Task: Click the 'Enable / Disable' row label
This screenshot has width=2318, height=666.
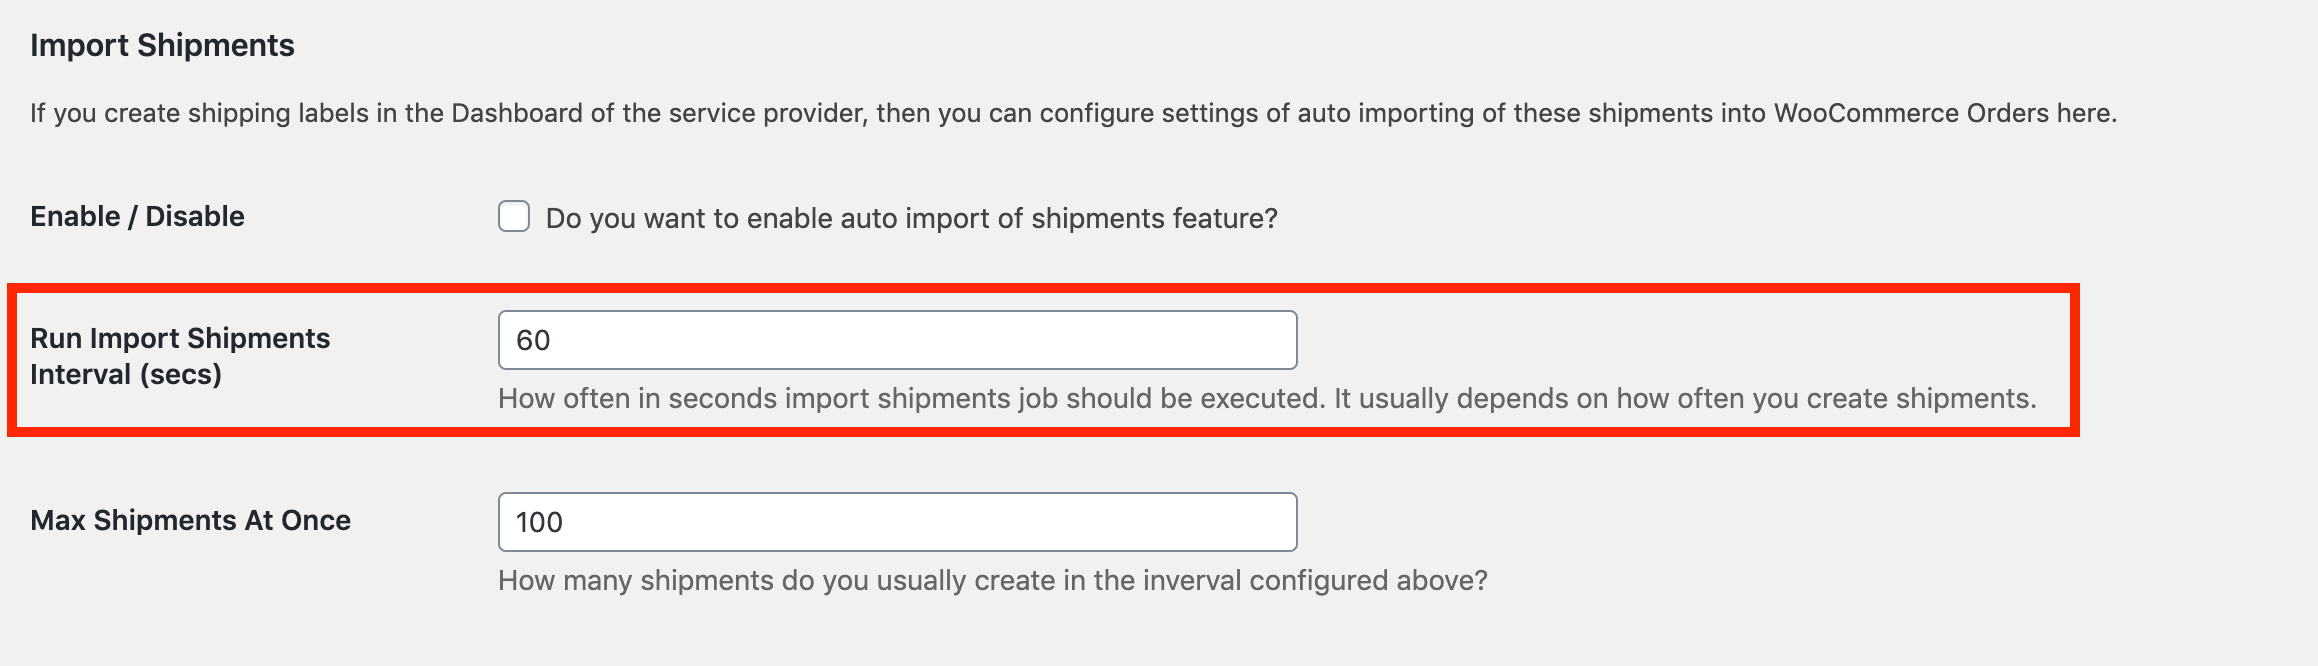Action: pos(137,216)
